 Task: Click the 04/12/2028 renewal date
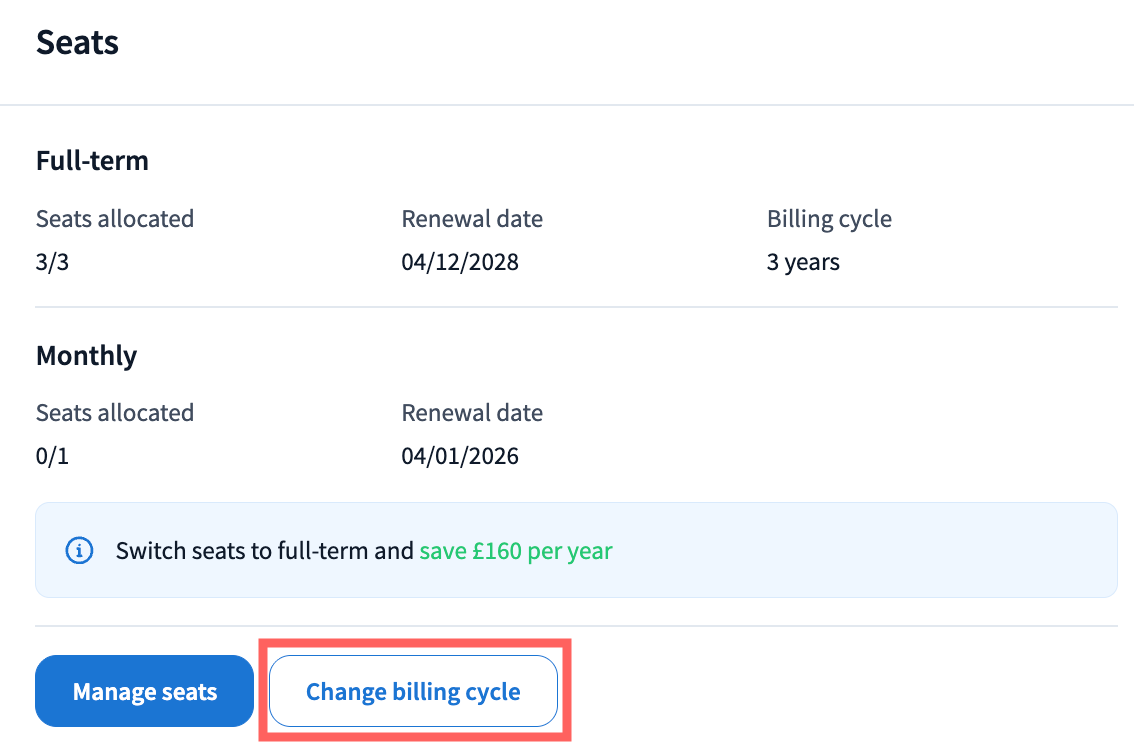click(460, 263)
